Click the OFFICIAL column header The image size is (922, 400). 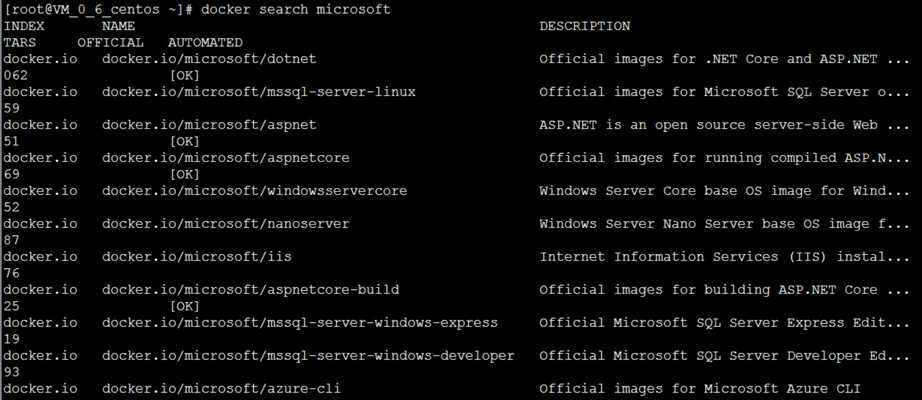click(x=111, y=43)
